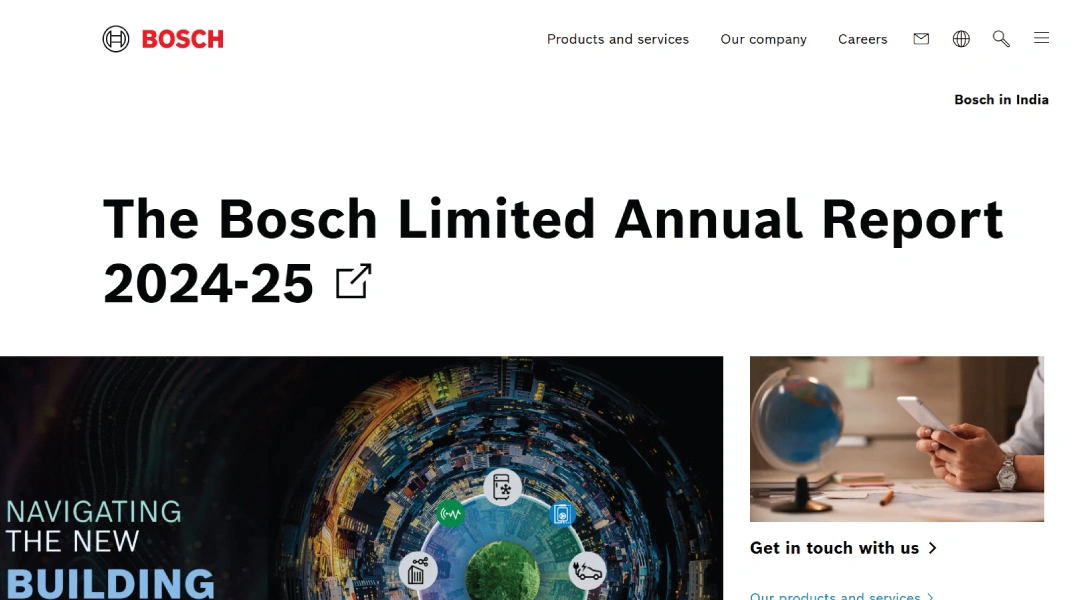Open the hamburger menu icon
1080x600 pixels.
[x=1041, y=38]
